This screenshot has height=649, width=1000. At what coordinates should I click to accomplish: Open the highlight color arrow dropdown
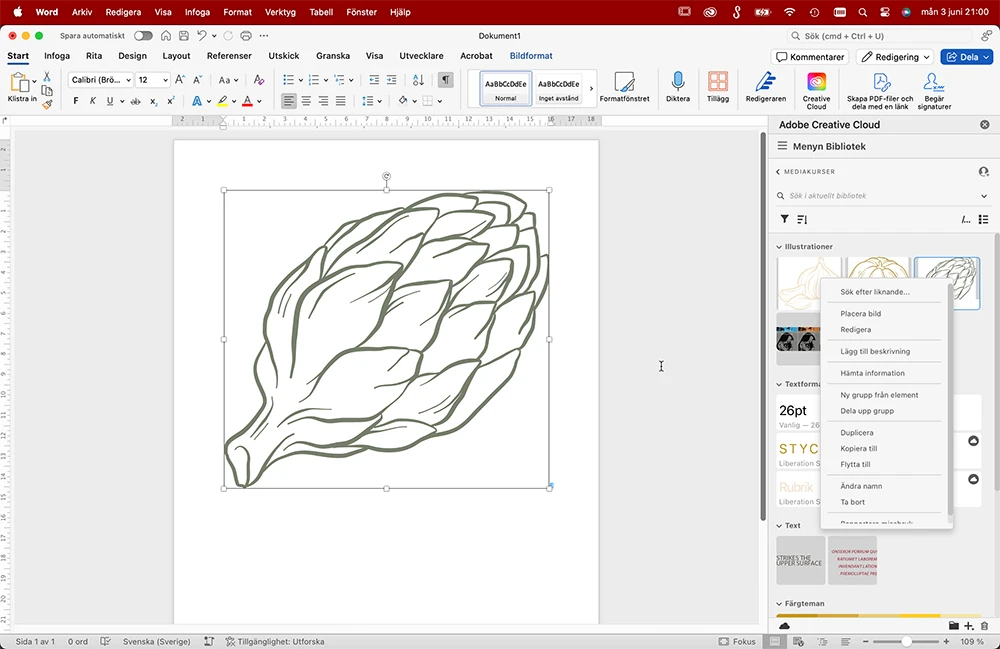(234, 101)
